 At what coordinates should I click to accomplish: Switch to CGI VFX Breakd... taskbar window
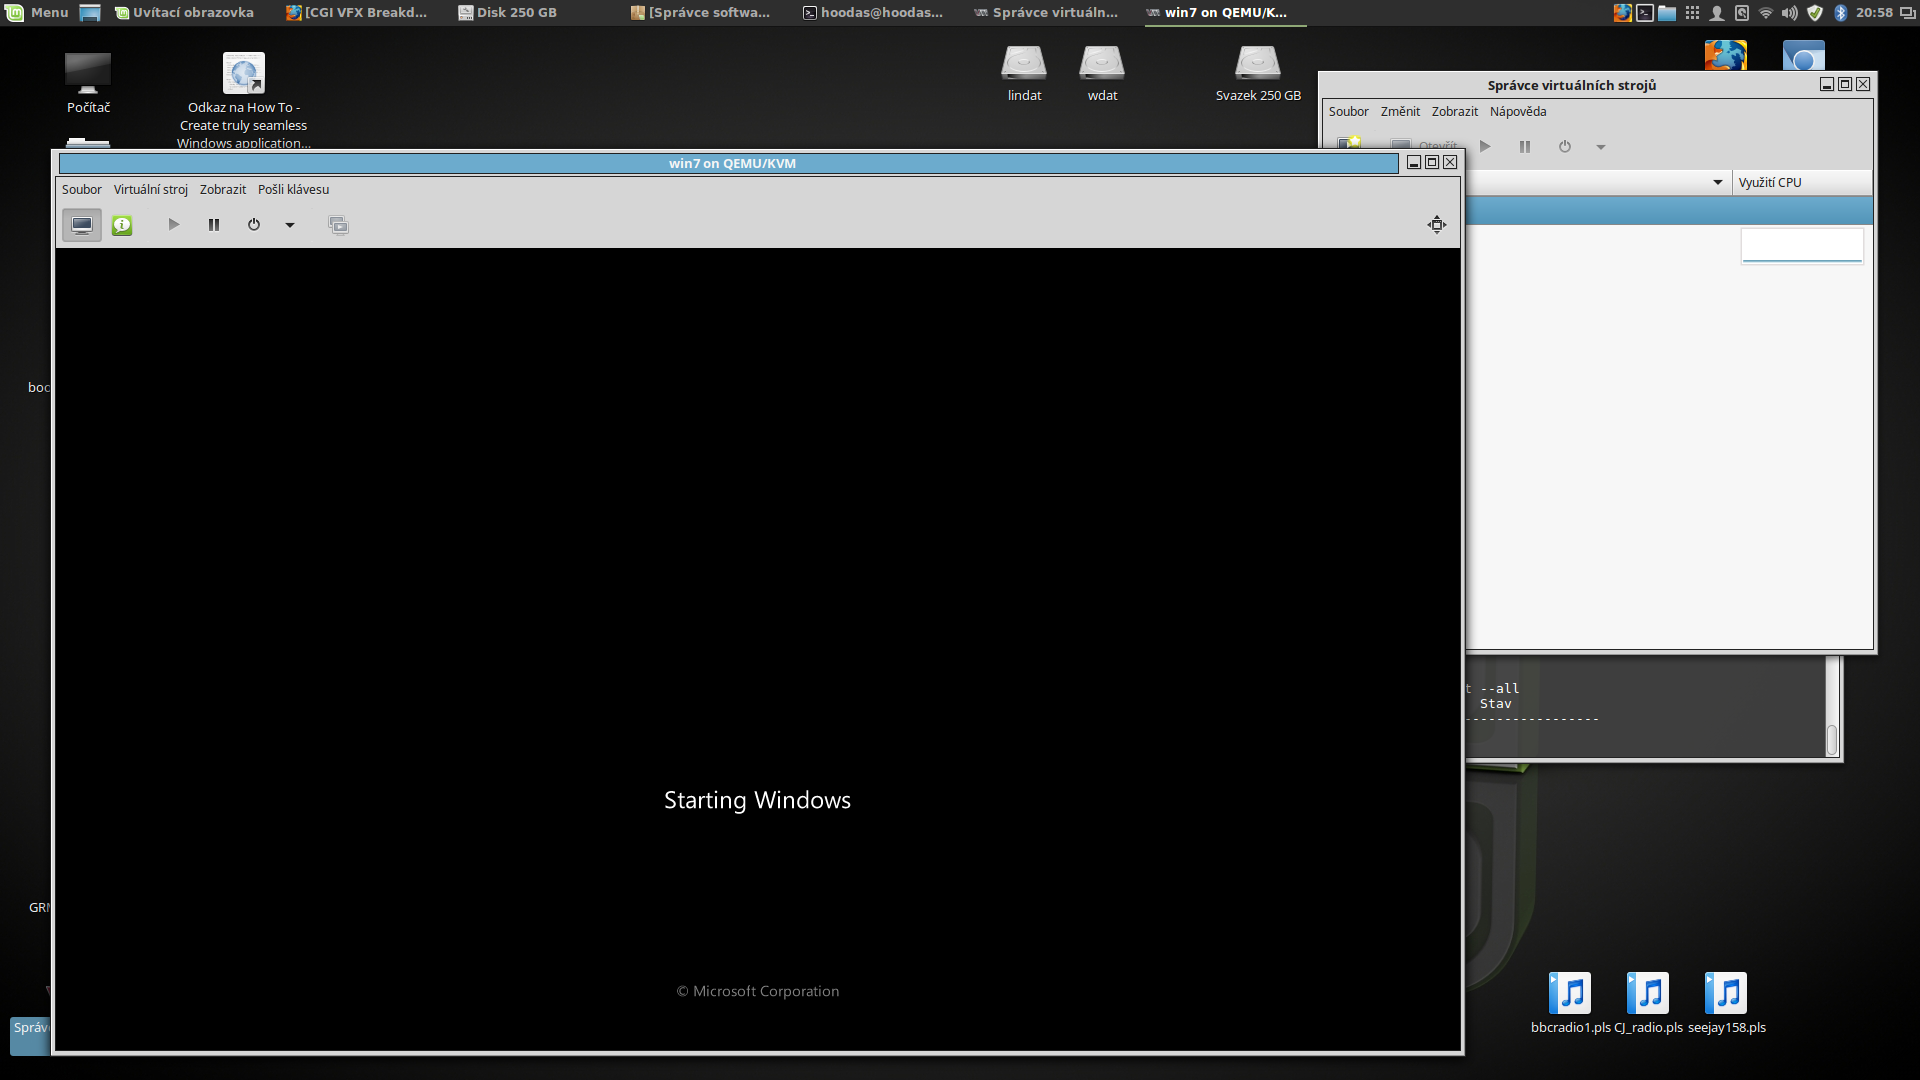[357, 13]
